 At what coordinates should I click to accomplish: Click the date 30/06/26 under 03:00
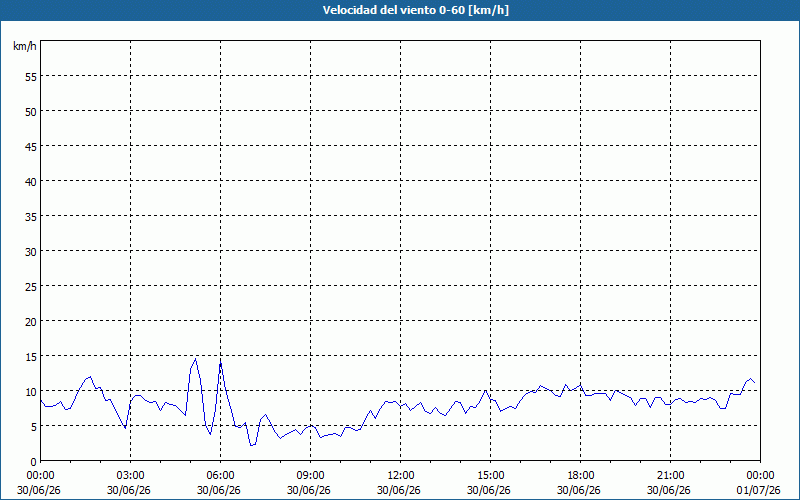[129, 490]
